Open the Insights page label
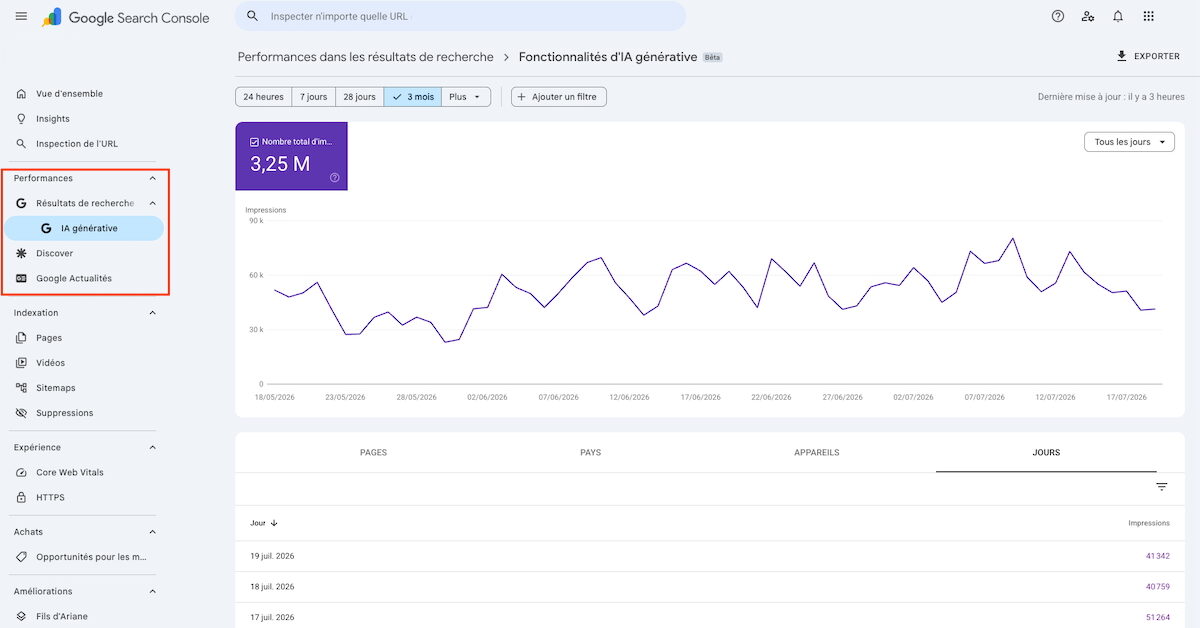This screenshot has width=1200, height=628. coord(53,119)
